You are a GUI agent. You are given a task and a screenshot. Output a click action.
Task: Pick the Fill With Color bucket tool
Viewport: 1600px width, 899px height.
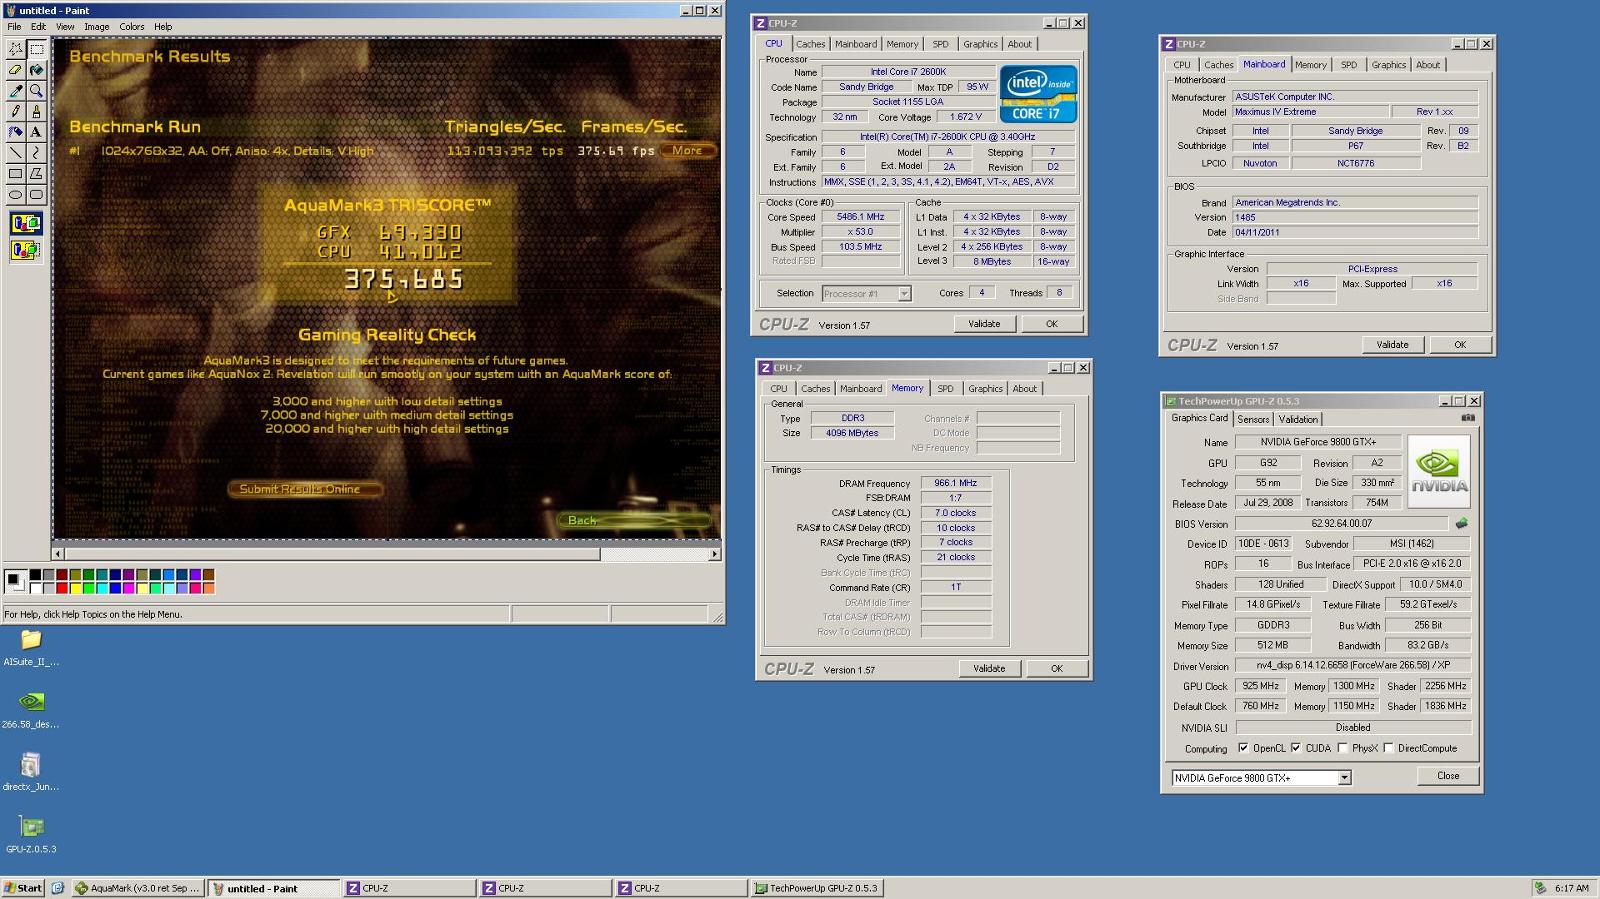point(36,70)
